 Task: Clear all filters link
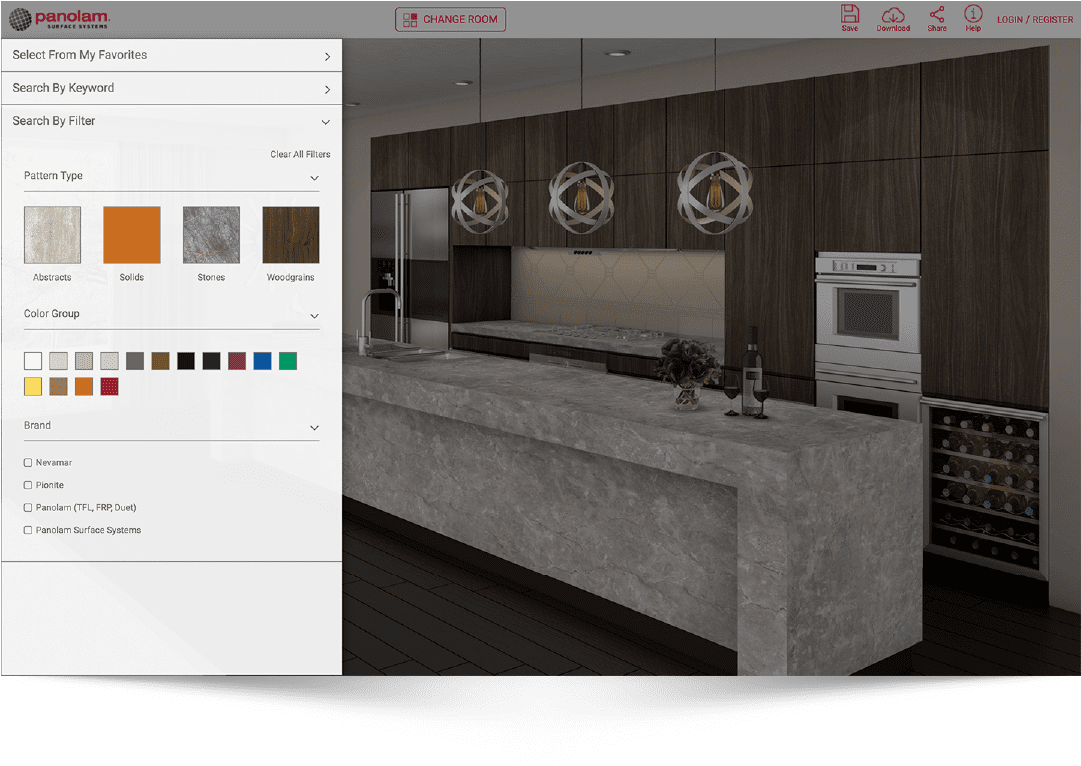300,154
